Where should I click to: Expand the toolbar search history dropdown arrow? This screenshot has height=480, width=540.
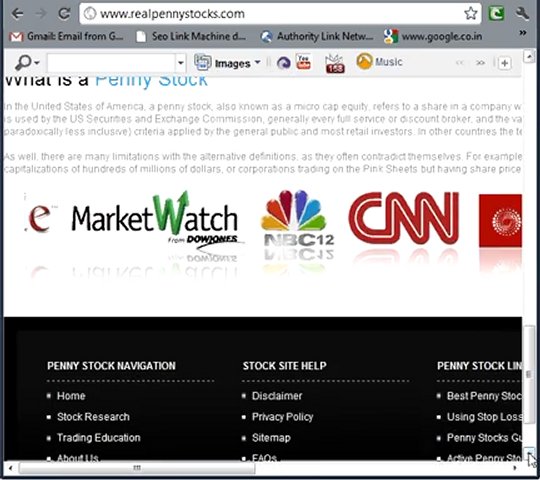180,63
